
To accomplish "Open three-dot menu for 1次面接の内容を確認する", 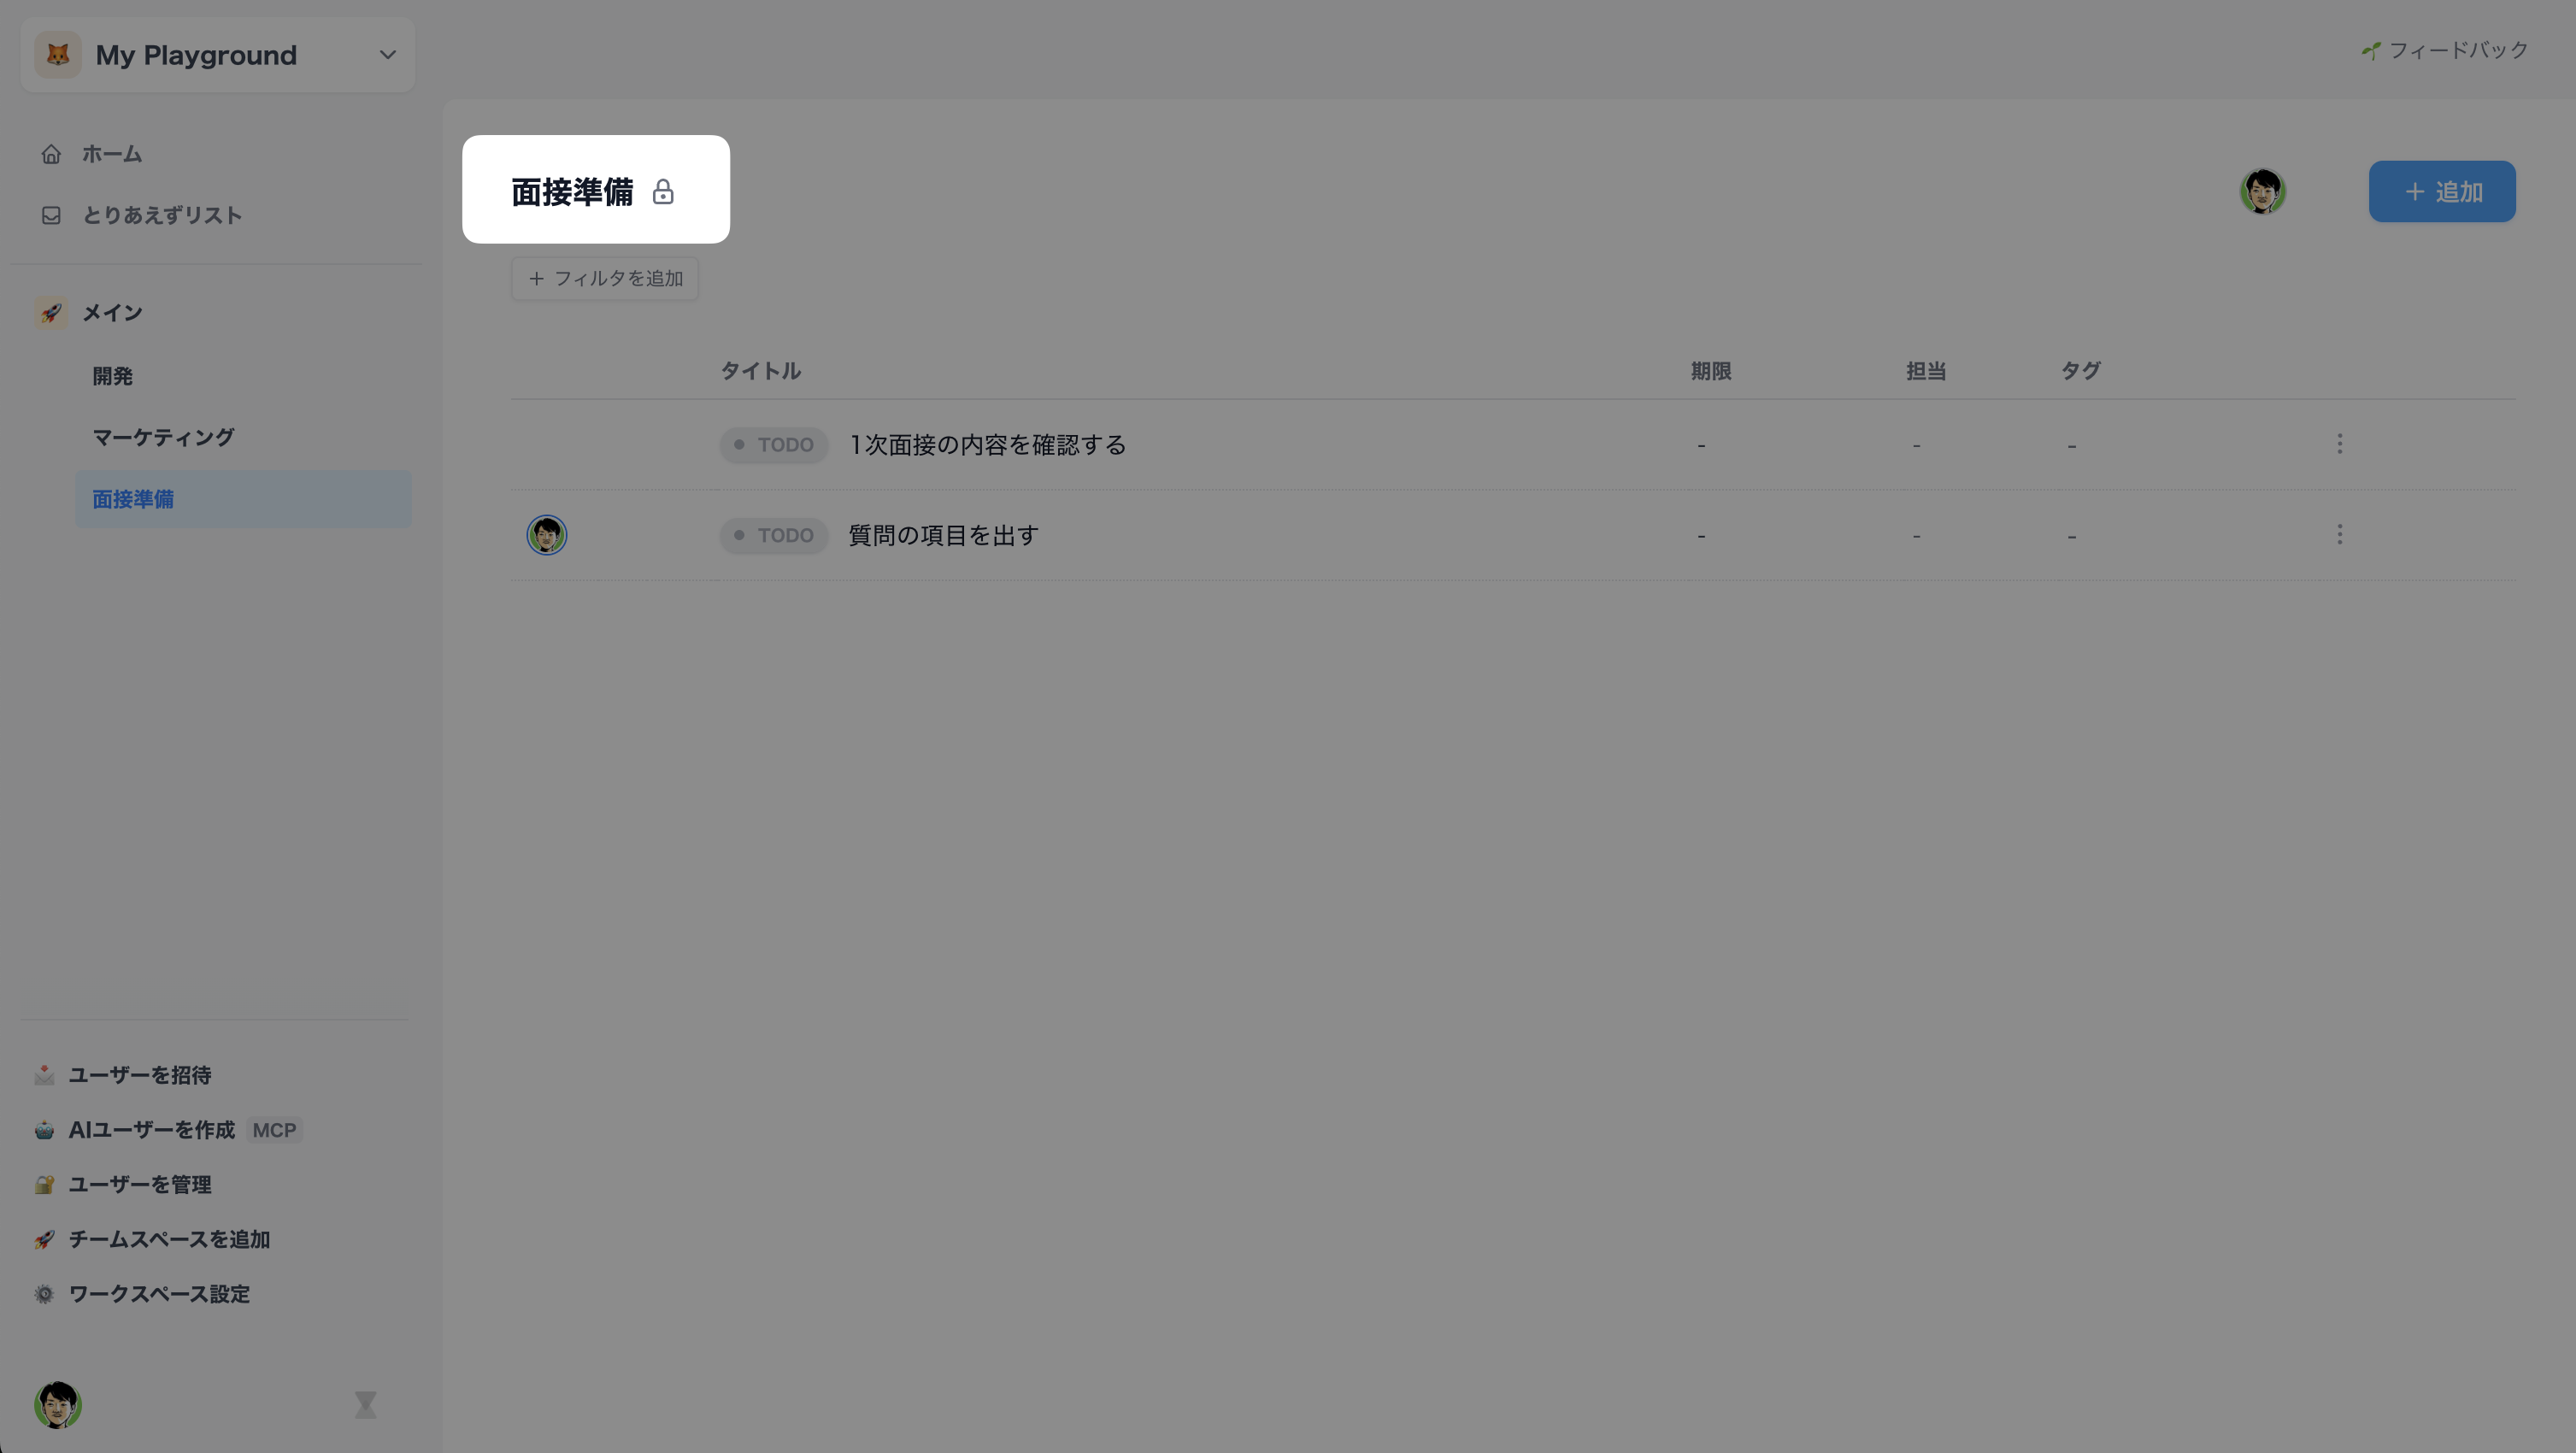I will 2339,444.
